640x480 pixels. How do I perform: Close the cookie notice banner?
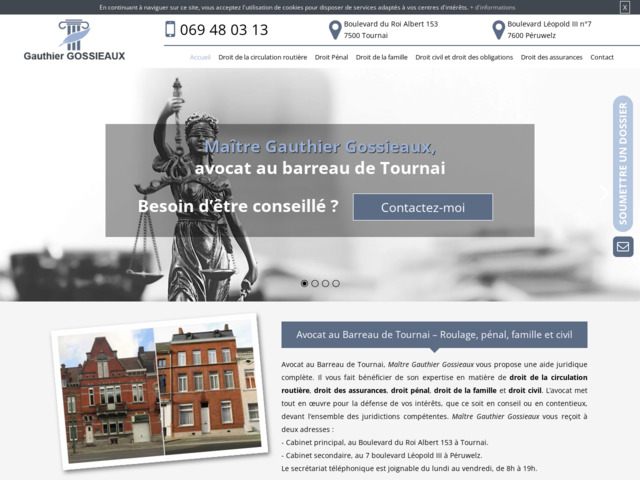click(624, 7)
